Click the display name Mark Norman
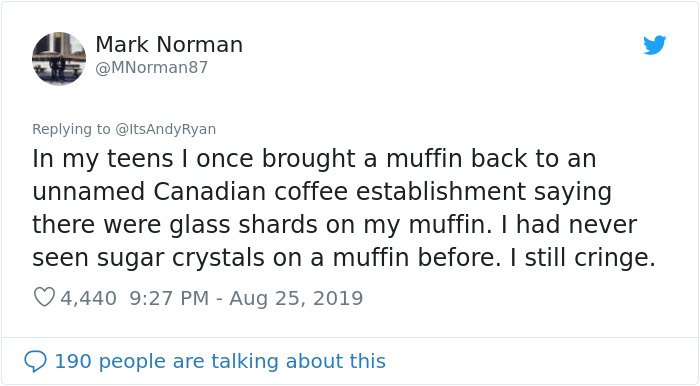Image resolution: width=700 pixels, height=386 pixels. [169, 44]
